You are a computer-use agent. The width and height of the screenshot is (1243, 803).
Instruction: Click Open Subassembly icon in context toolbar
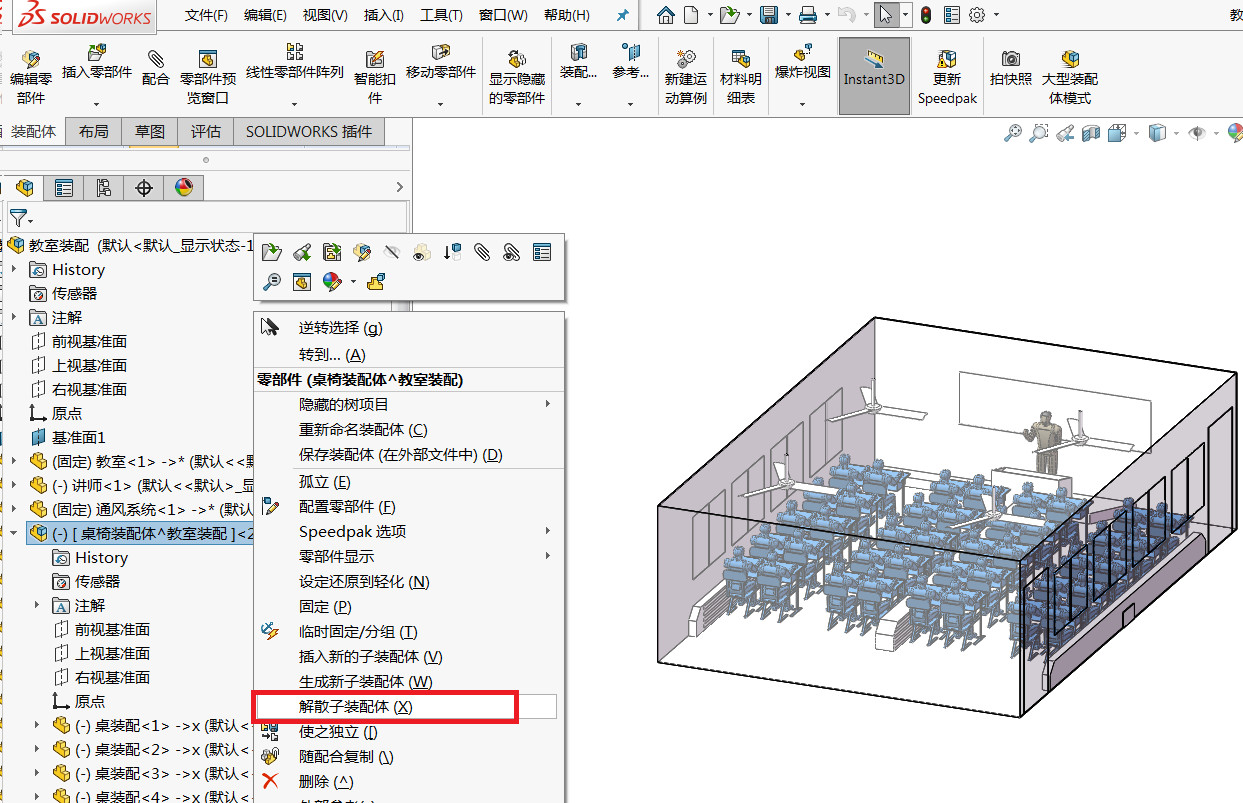(271, 253)
